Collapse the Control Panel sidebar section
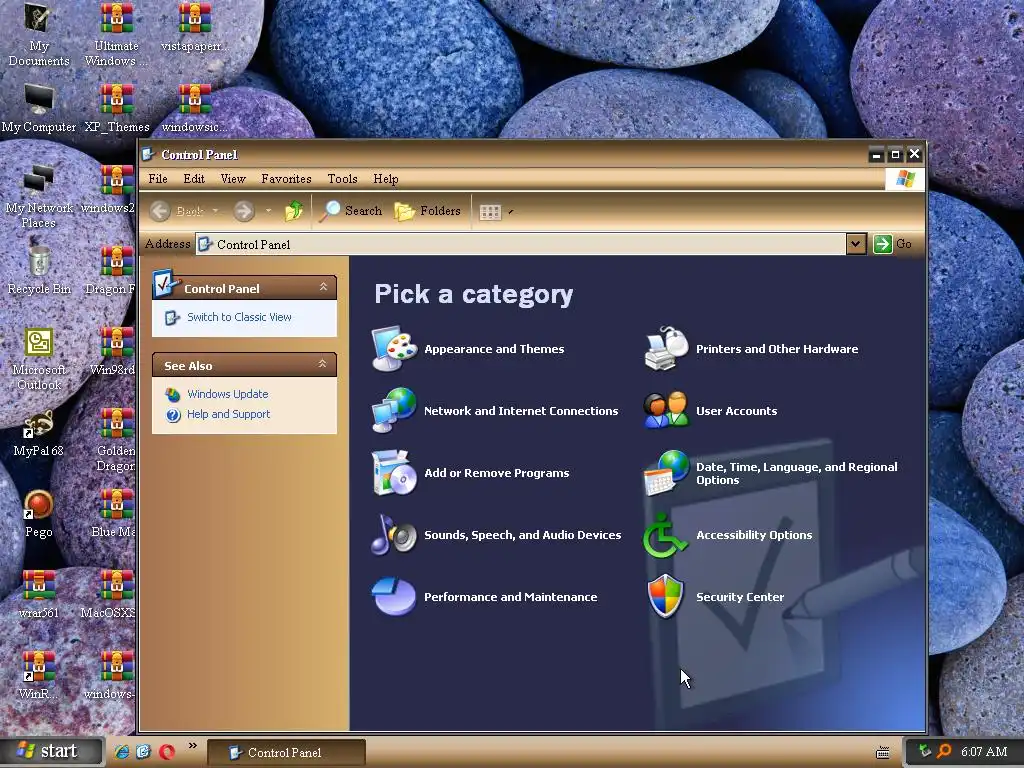Screen dimensions: 1024x768 323,287
